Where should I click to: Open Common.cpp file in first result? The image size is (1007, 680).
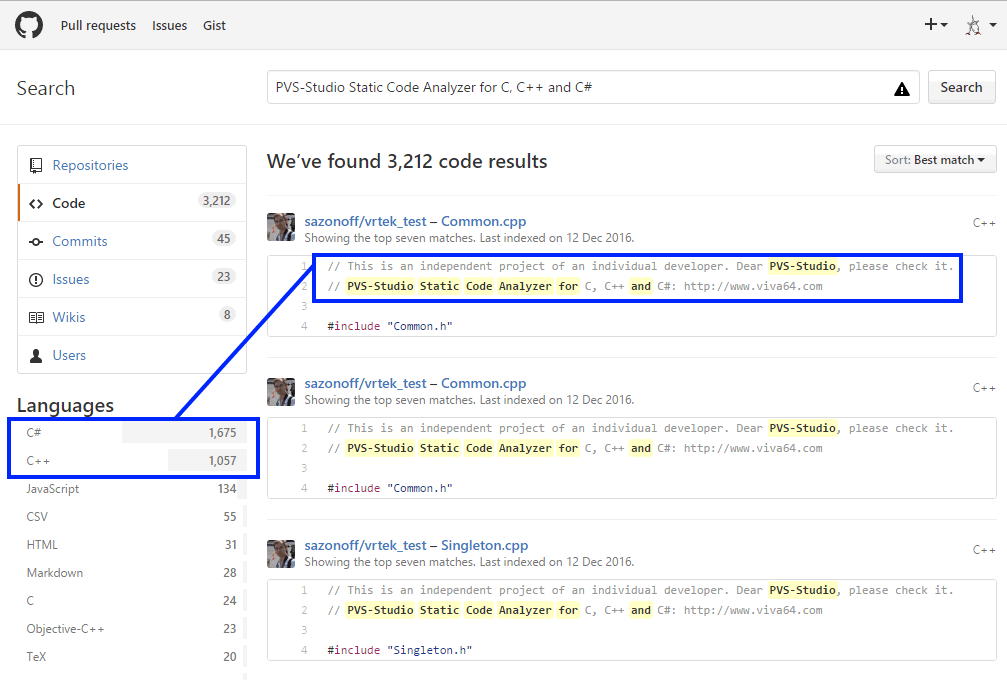click(484, 222)
